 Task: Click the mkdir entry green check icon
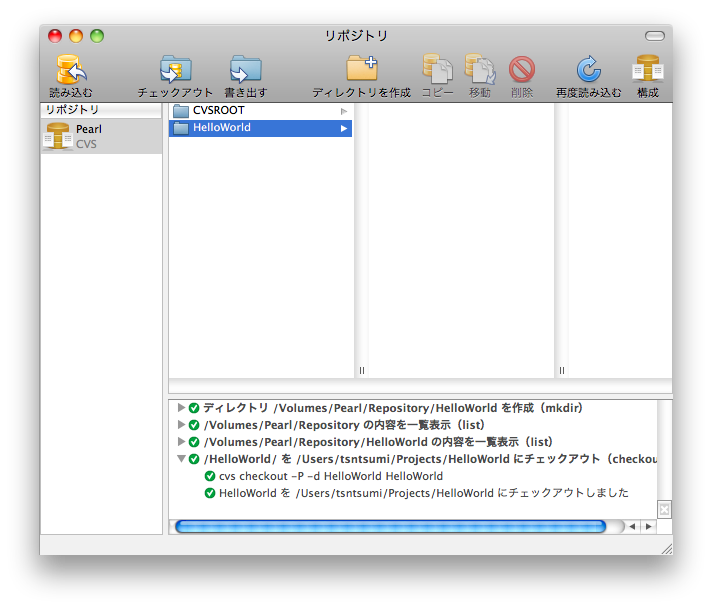pyautogui.click(x=194, y=408)
